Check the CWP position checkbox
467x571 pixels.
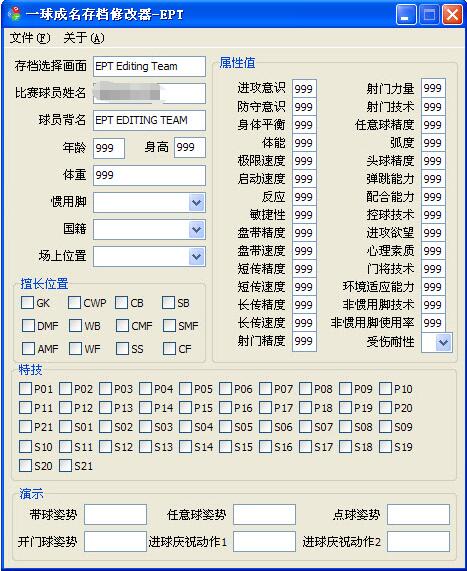74,303
